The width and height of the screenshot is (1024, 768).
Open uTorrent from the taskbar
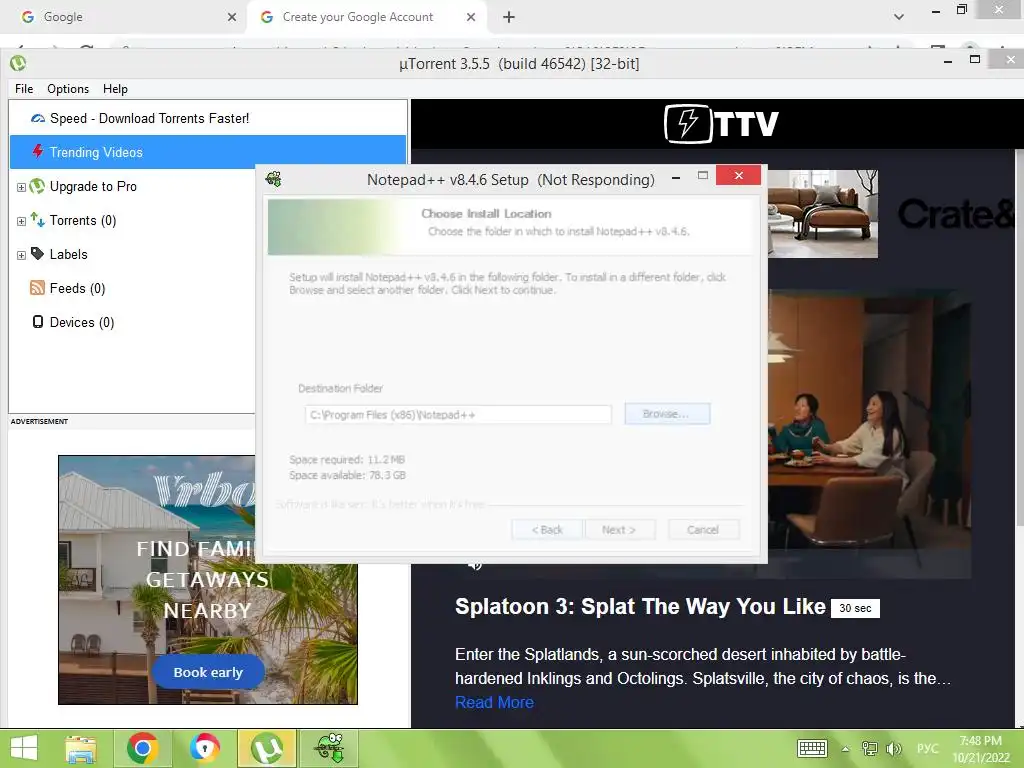click(x=266, y=748)
